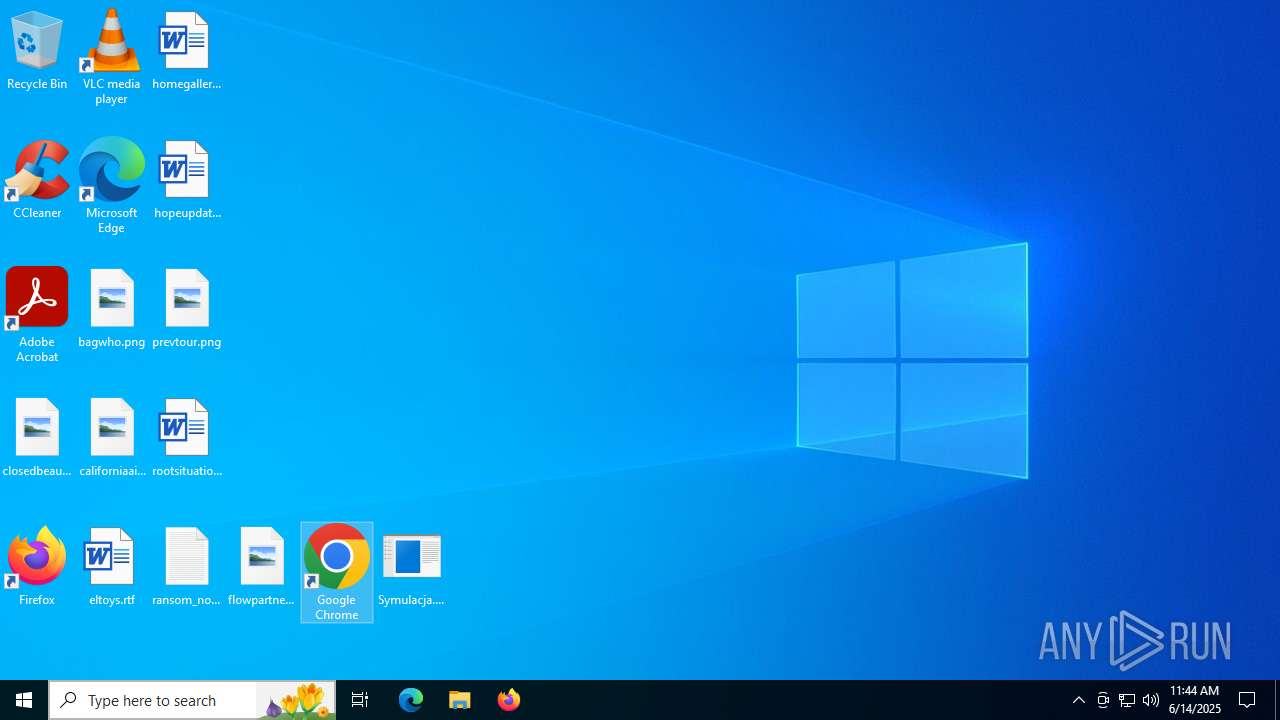Select the hopeupdat... Word document

pyautogui.click(x=186, y=179)
